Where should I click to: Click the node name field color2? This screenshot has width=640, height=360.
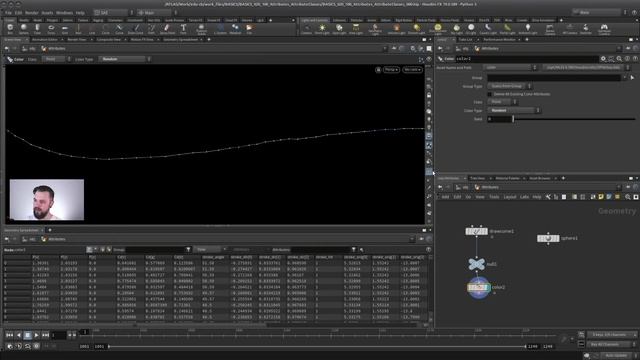[x=526, y=59]
